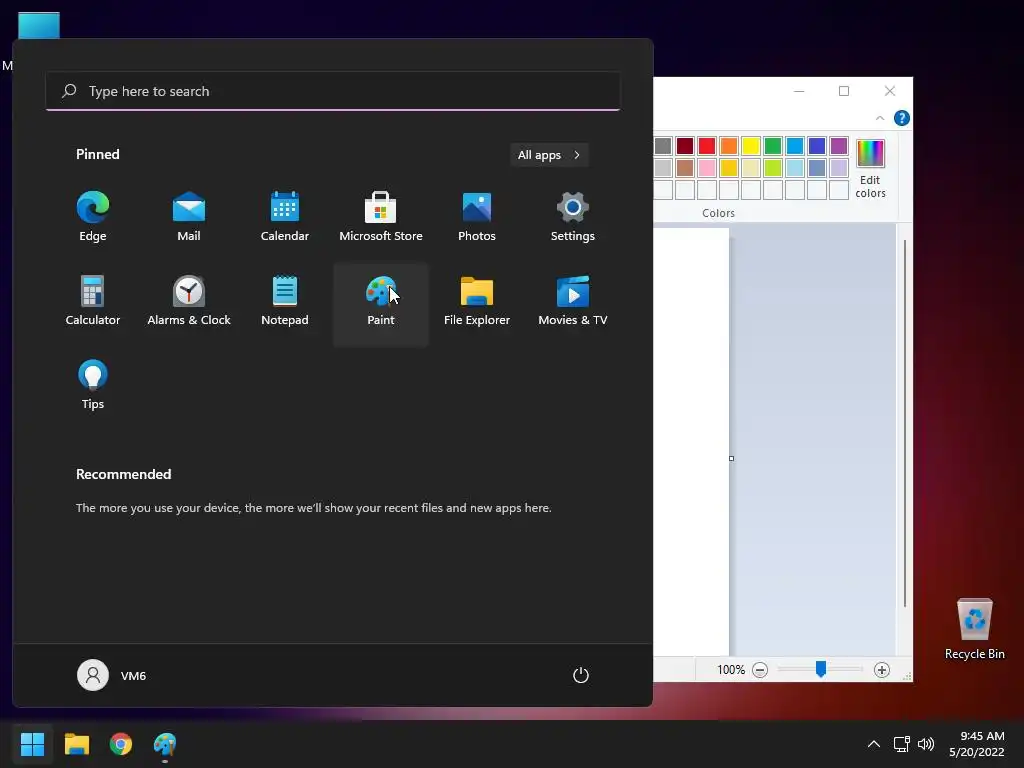
Task: Launch Notepad
Action: coord(285,301)
